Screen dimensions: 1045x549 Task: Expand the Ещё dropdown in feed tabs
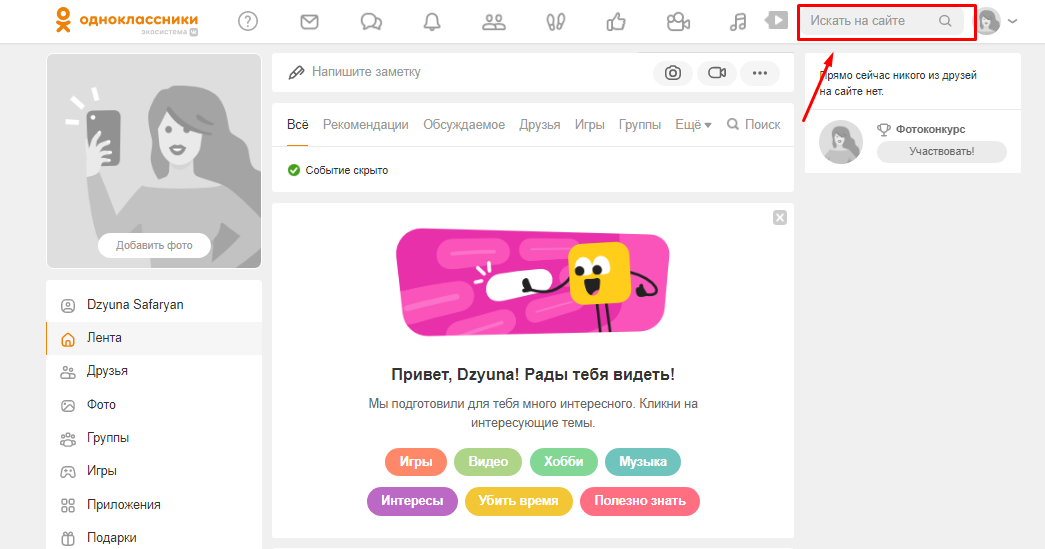(x=693, y=125)
